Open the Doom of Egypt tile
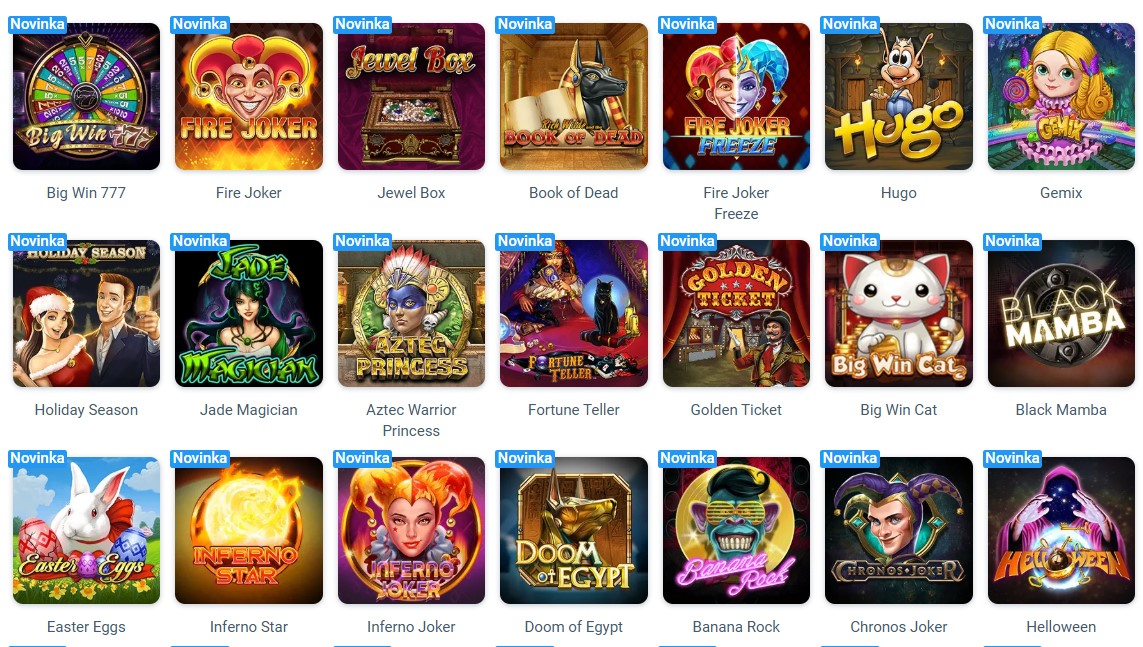This screenshot has height=647, width=1143. click(574, 530)
